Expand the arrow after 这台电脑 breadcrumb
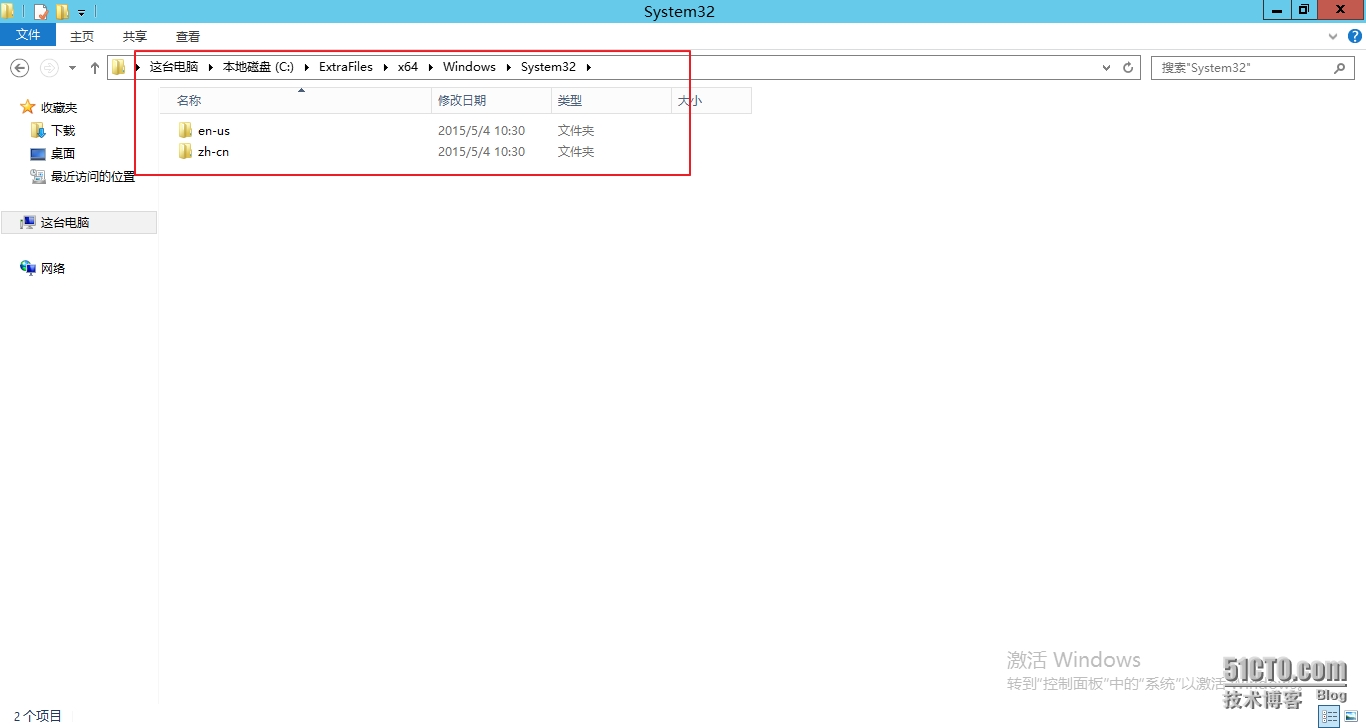 (211, 67)
